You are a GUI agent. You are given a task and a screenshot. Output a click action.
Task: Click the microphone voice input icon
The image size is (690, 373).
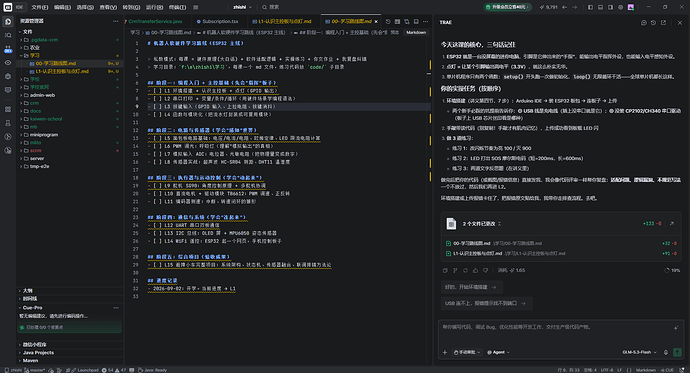(666, 352)
